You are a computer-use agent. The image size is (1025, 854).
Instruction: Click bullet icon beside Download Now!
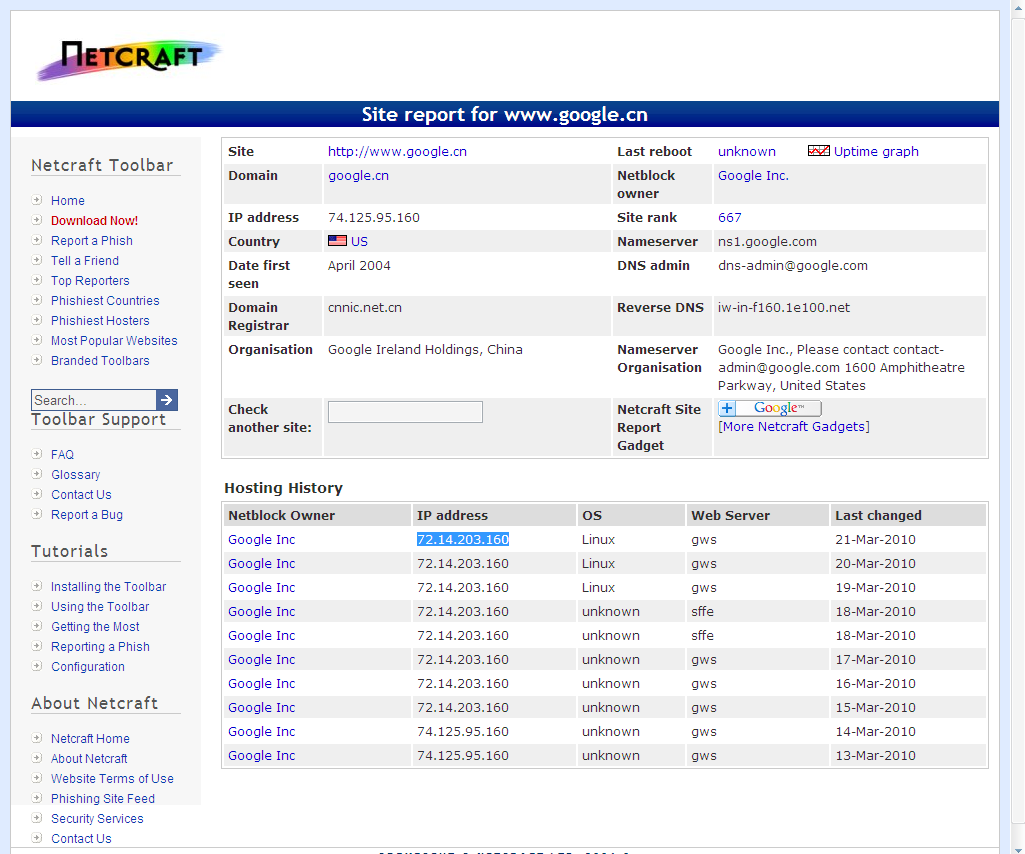(x=37, y=220)
